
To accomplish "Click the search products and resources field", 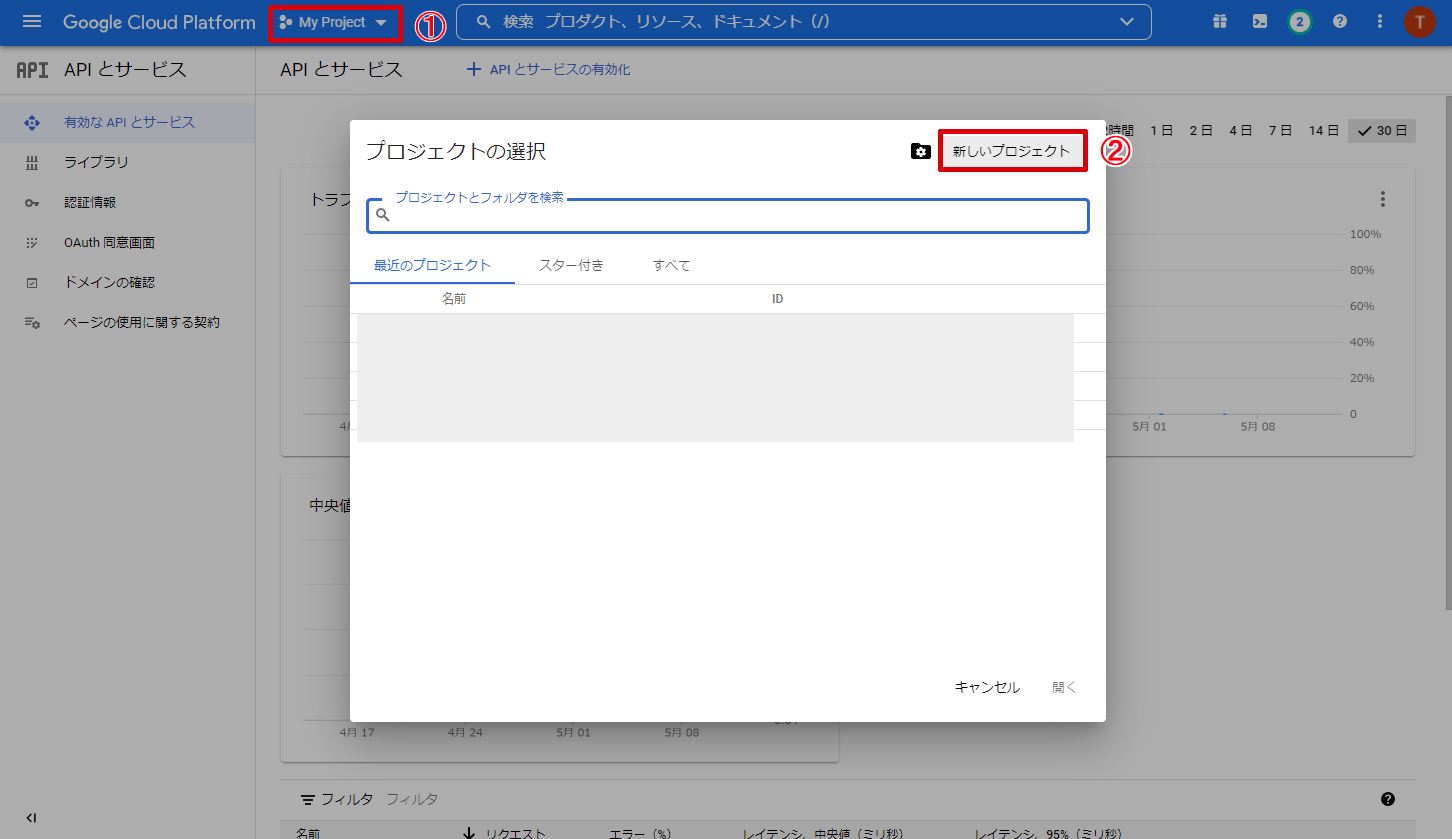I will tap(803, 21).
